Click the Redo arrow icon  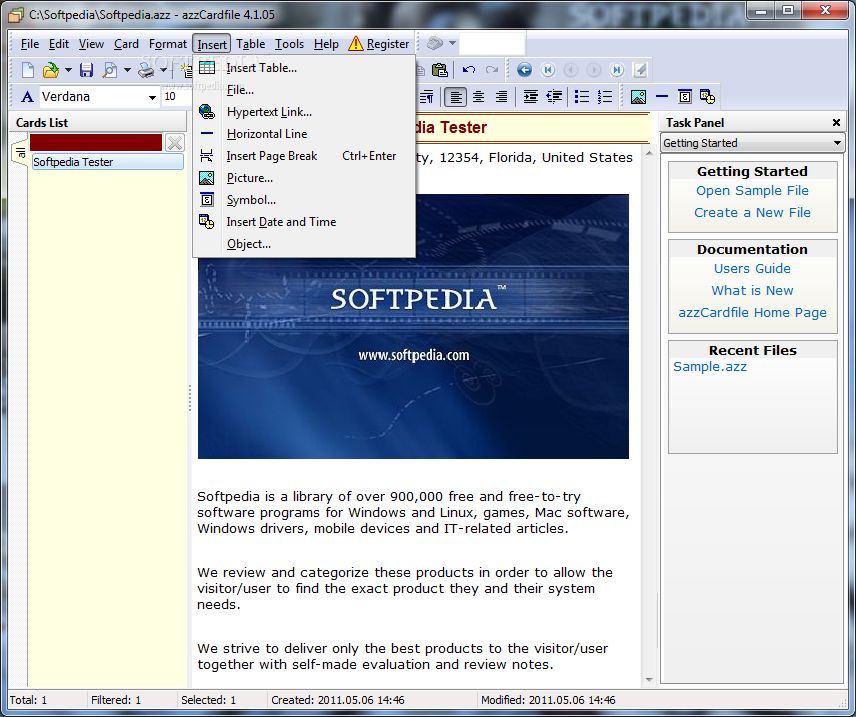point(492,70)
